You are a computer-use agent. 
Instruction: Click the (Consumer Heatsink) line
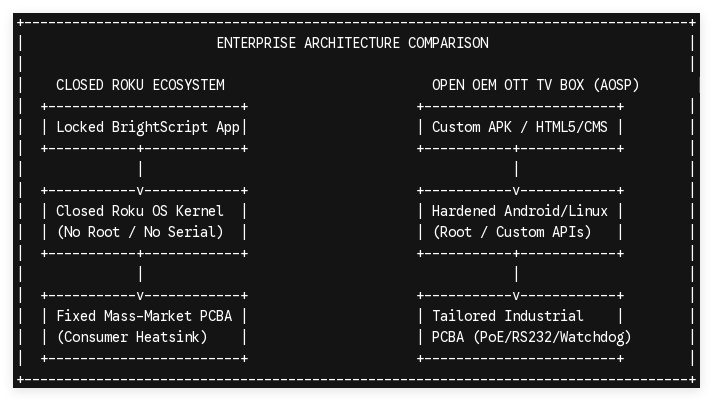tap(132, 337)
